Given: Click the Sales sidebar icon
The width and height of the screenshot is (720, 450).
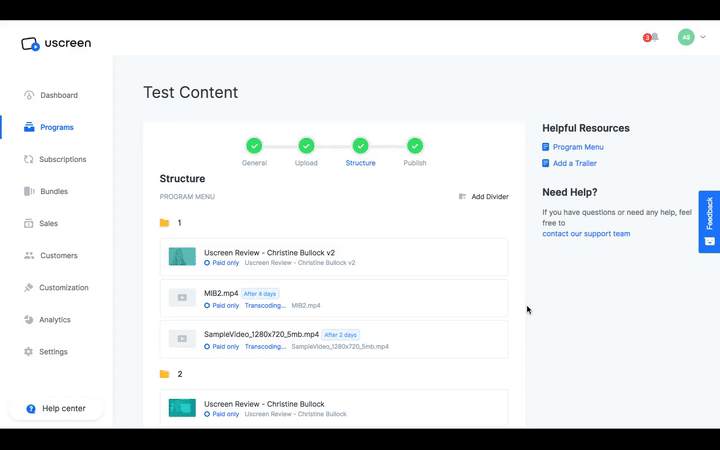Looking at the screenshot, I should pyautogui.click(x=28, y=223).
